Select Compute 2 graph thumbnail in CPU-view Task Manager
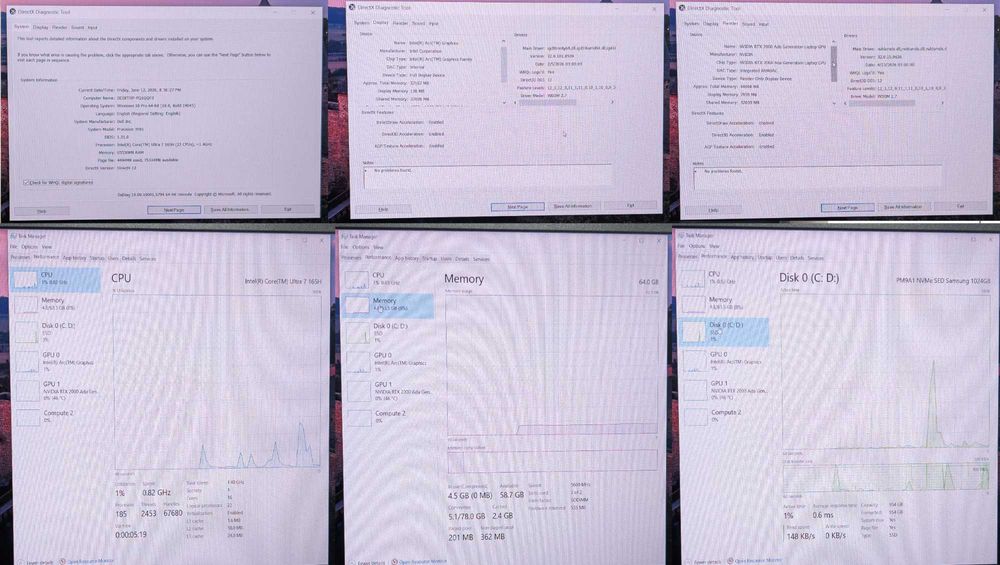The height and width of the screenshot is (565, 1000). 26,417
